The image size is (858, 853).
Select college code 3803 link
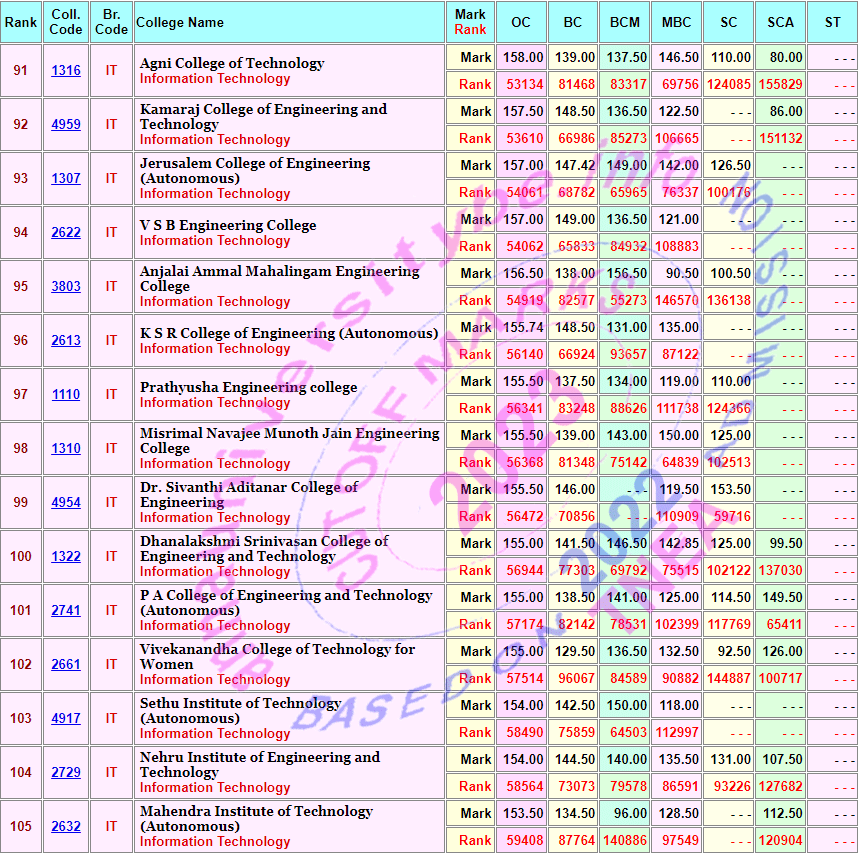click(66, 287)
